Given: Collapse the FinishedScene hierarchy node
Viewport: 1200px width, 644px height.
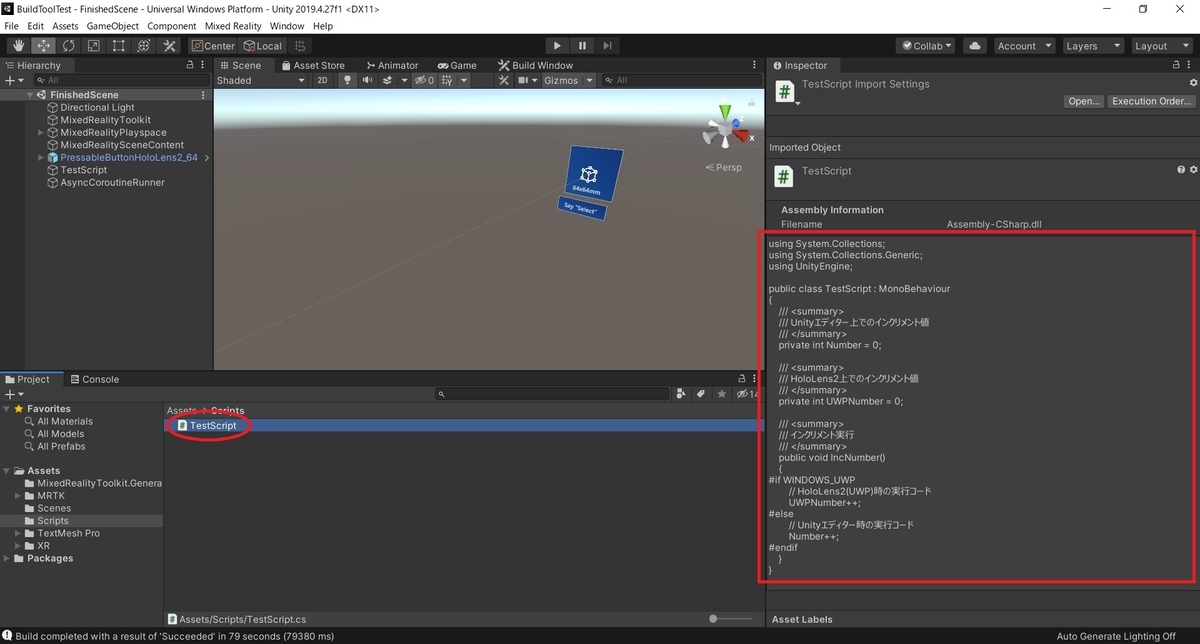Looking at the screenshot, I should click(x=31, y=95).
